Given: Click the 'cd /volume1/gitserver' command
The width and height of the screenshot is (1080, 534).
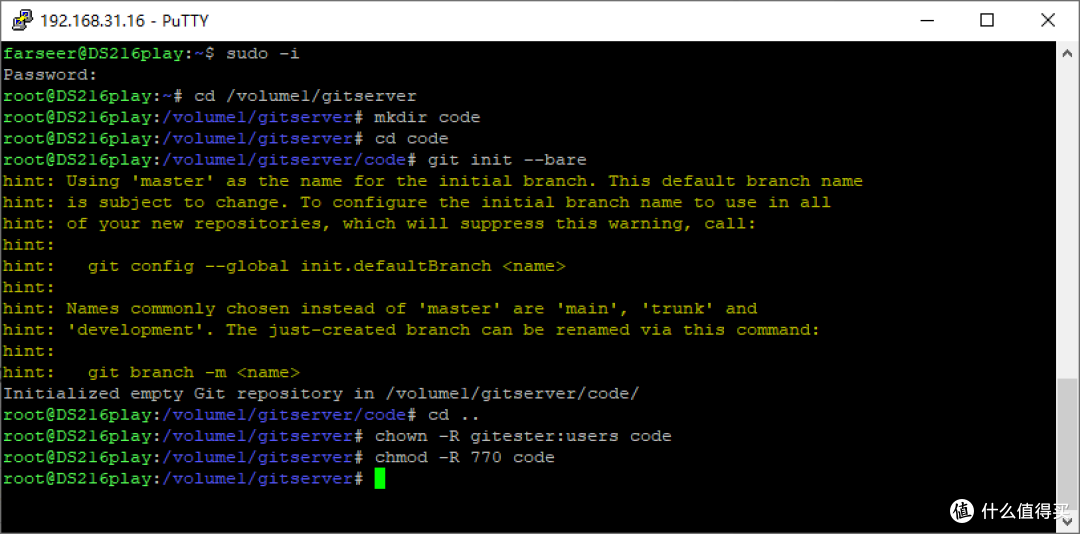Looking at the screenshot, I should 306,96.
